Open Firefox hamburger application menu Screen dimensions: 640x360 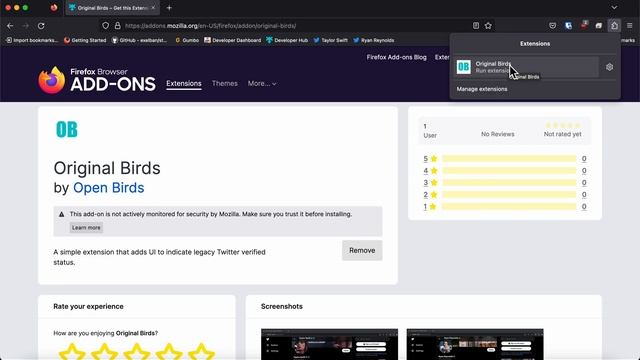coord(630,26)
